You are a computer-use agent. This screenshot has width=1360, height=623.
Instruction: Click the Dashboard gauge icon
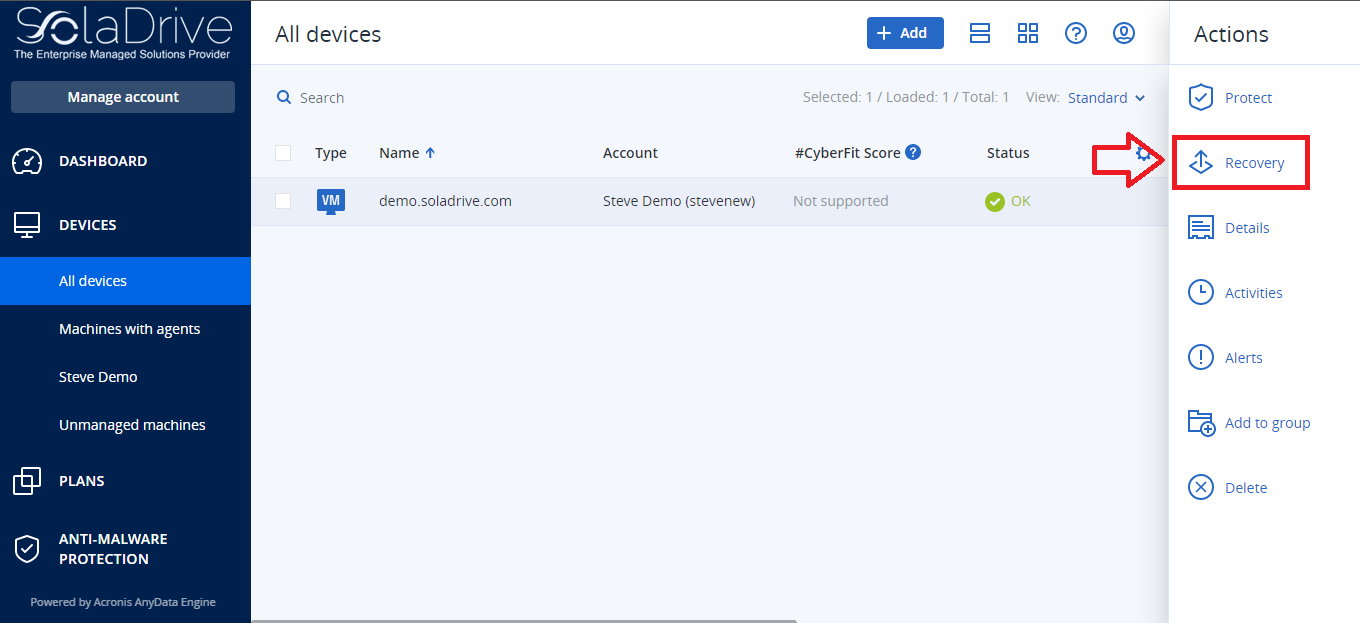[27, 161]
